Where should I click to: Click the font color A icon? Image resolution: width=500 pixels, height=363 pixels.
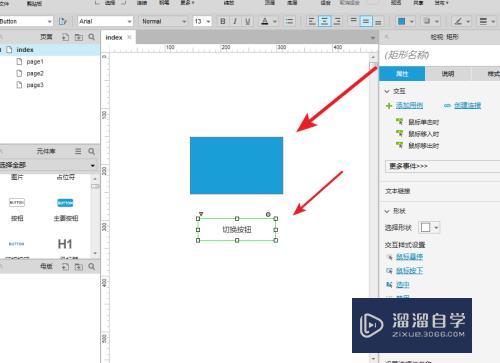[265, 21]
